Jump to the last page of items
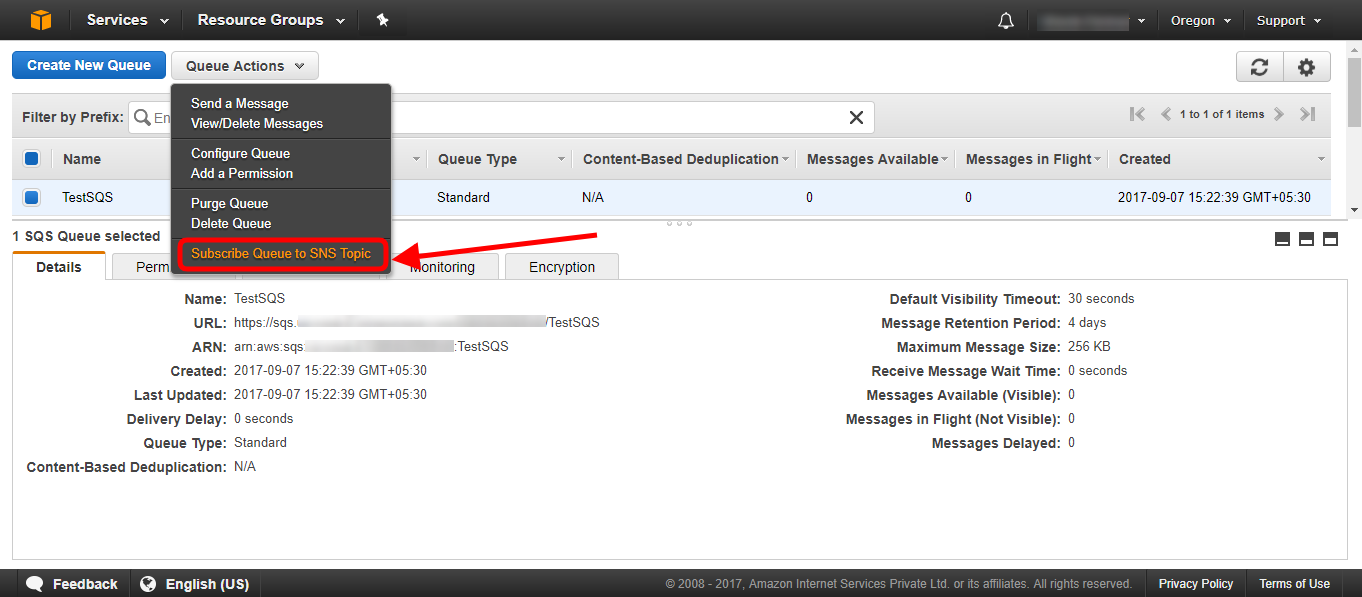 coord(1307,115)
